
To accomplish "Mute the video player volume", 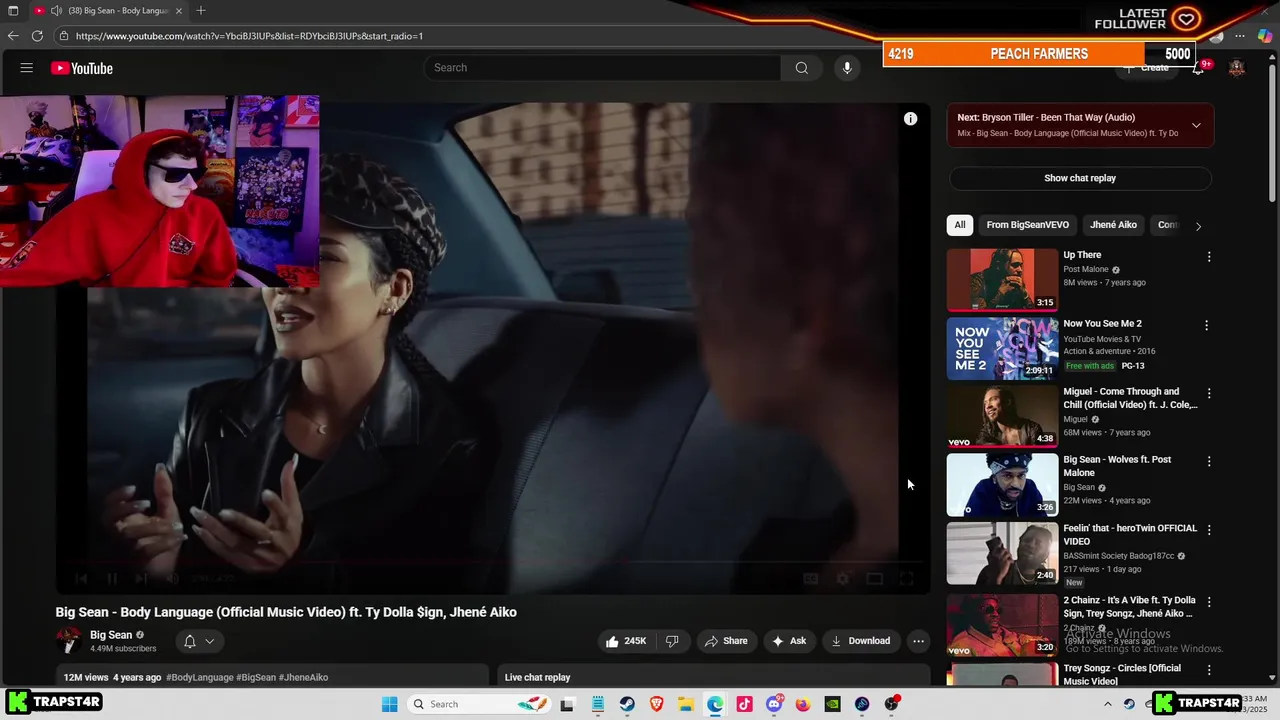I will coord(172,578).
